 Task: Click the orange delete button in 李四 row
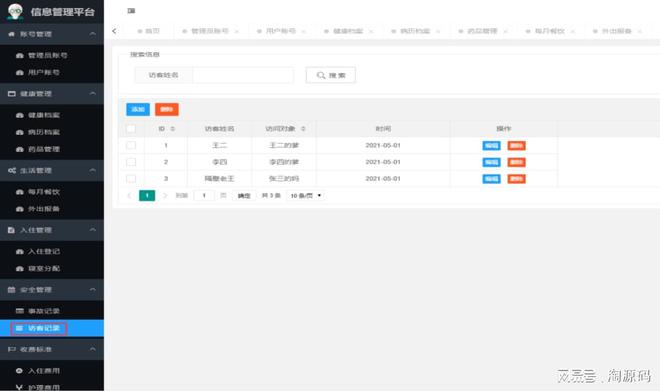point(516,162)
